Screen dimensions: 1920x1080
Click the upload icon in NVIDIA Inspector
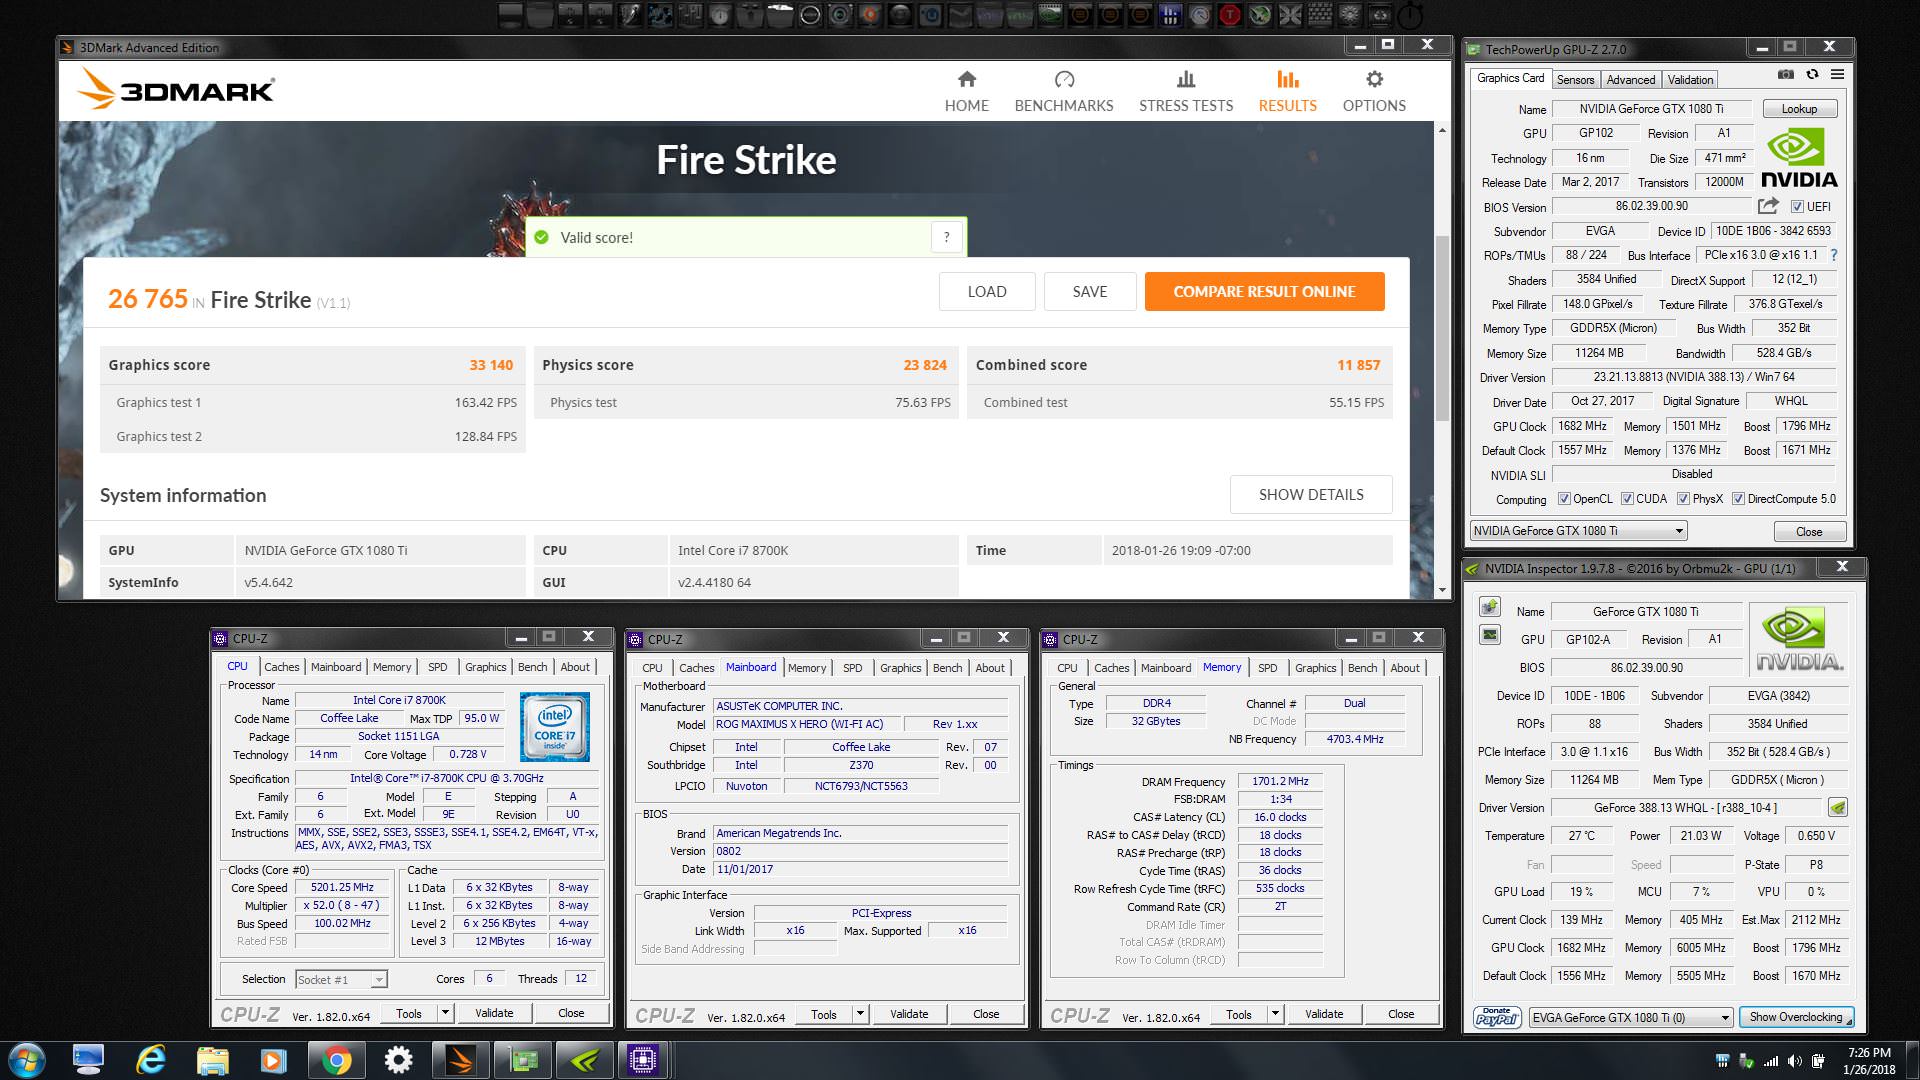tap(1489, 607)
